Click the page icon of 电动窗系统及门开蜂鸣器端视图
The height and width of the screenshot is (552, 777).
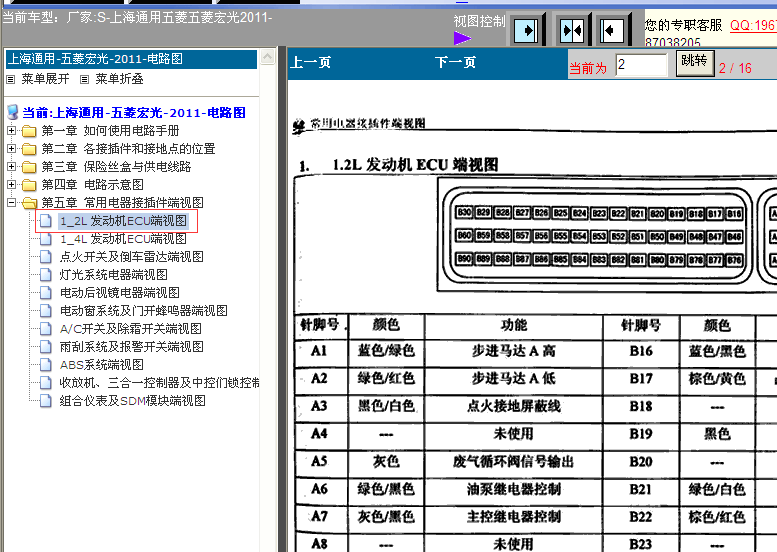[x=46, y=311]
